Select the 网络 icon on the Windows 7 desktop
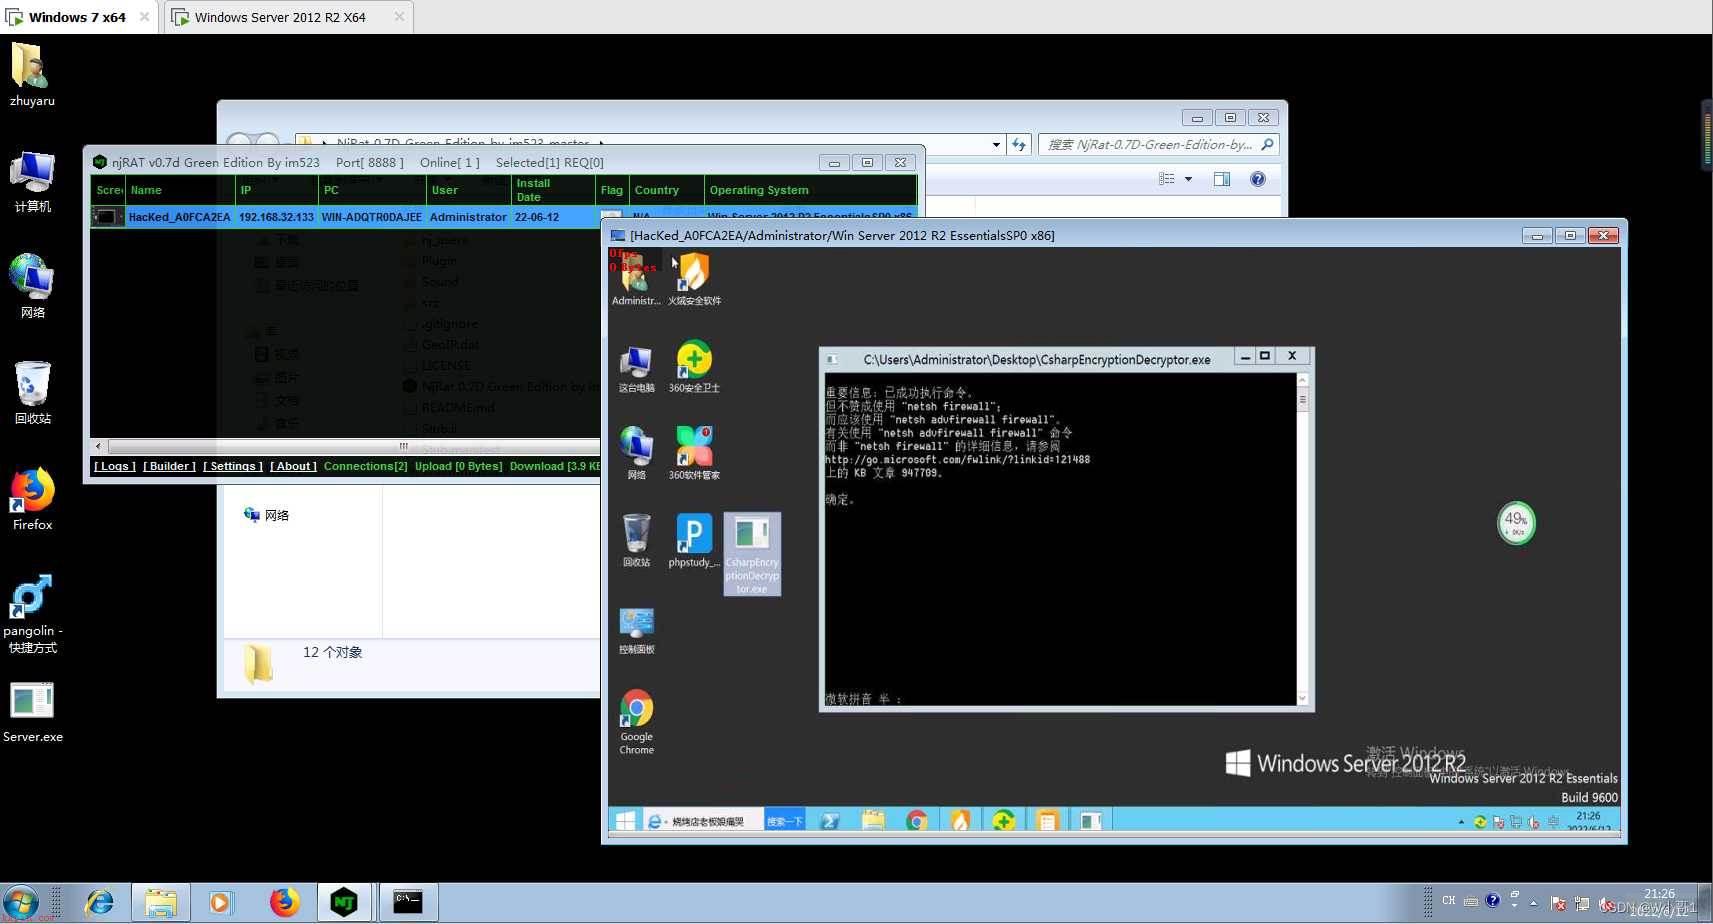Screen dimensions: 1713x924 [x=32, y=287]
